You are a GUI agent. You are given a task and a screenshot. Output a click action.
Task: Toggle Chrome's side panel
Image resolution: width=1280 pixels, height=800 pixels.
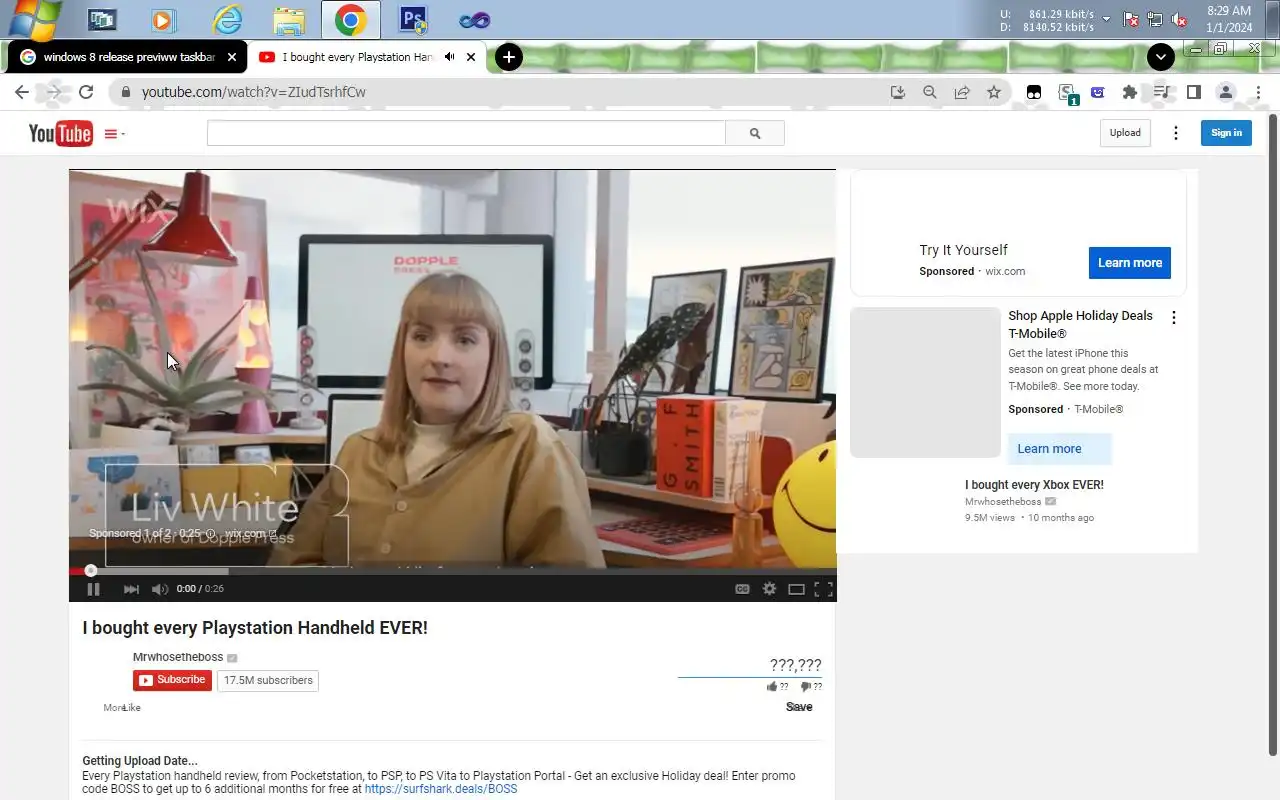[x=1193, y=92]
